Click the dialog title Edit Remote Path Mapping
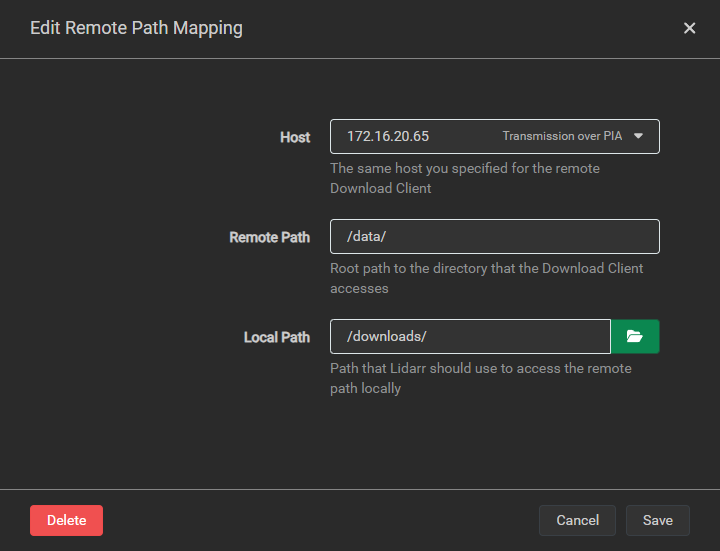 [136, 28]
